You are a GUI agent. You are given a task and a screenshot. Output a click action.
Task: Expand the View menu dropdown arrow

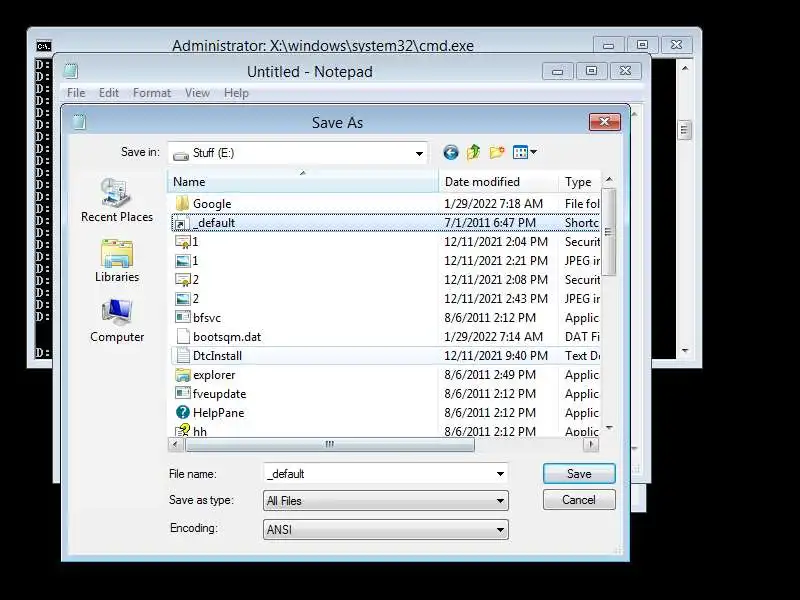click(x=533, y=152)
